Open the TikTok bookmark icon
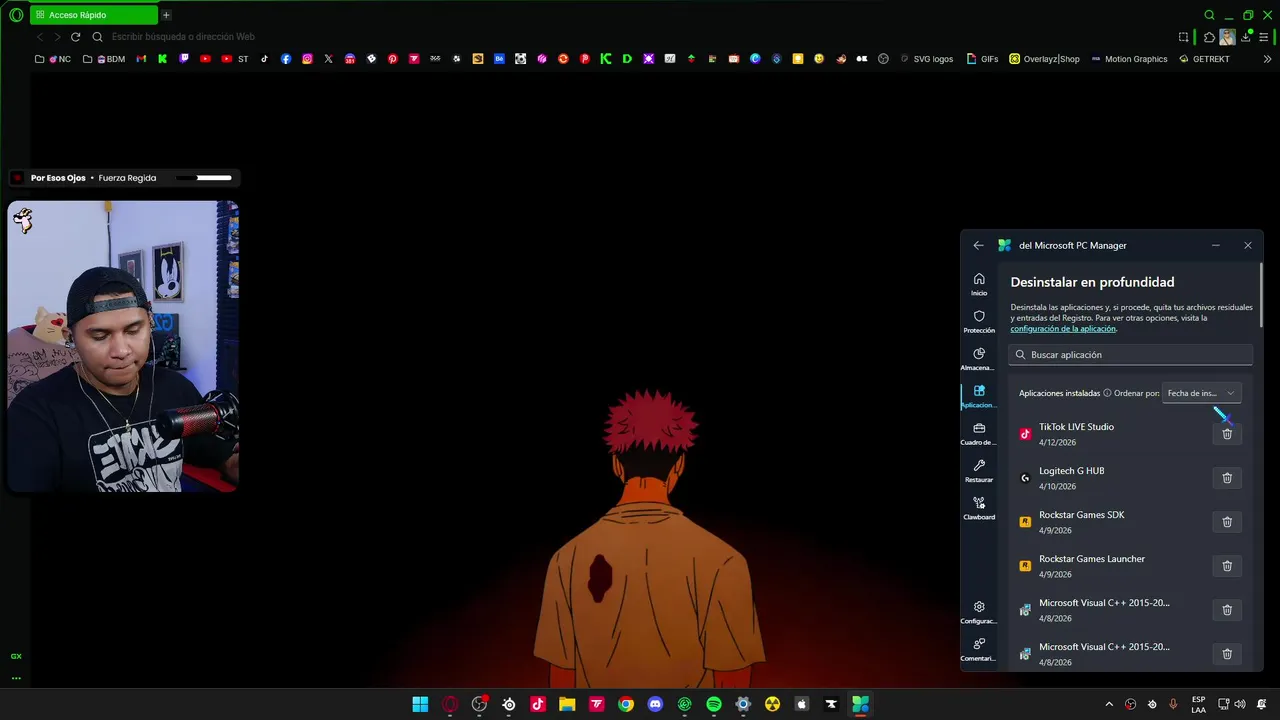Screen dimensions: 1280x720 264,59
